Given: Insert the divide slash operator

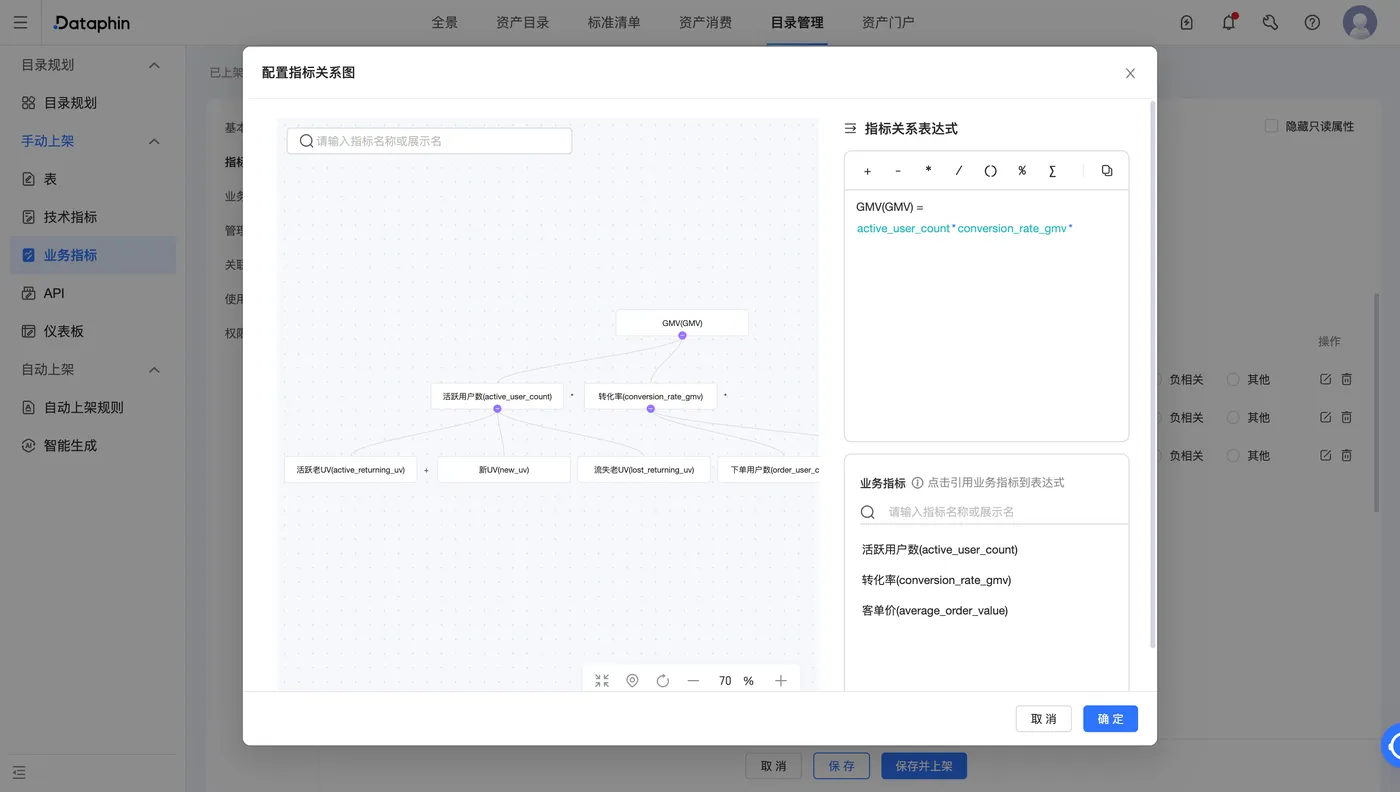Looking at the screenshot, I should [959, 171].
